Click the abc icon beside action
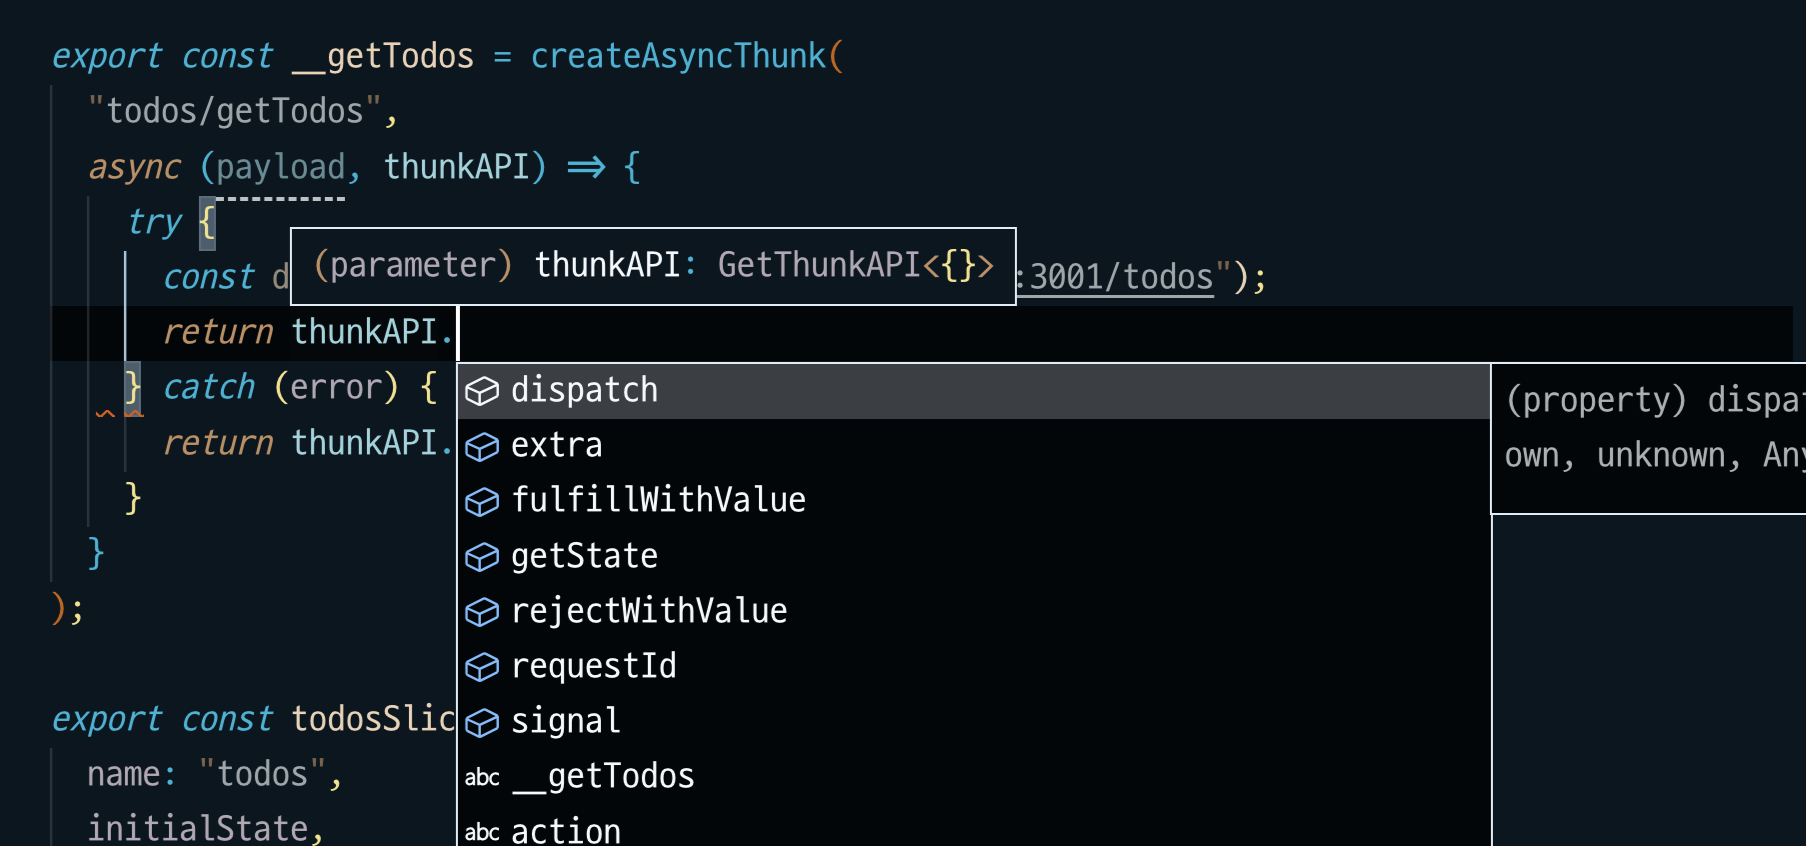 click(x=482, y=832)
